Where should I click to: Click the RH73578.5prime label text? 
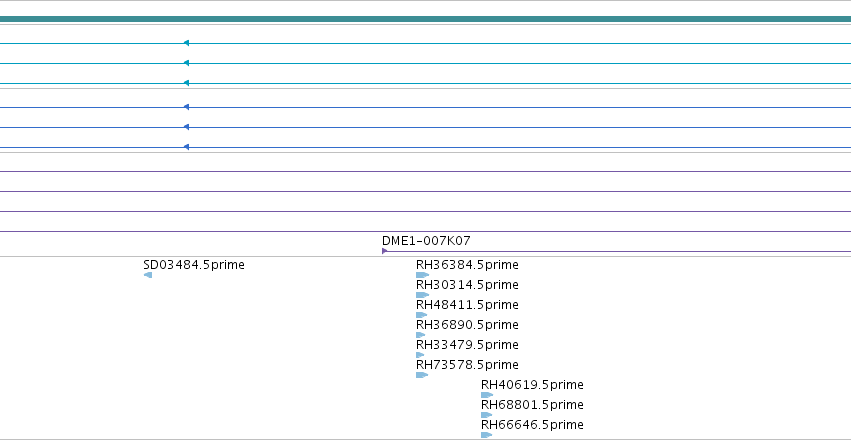pos(467,365)
